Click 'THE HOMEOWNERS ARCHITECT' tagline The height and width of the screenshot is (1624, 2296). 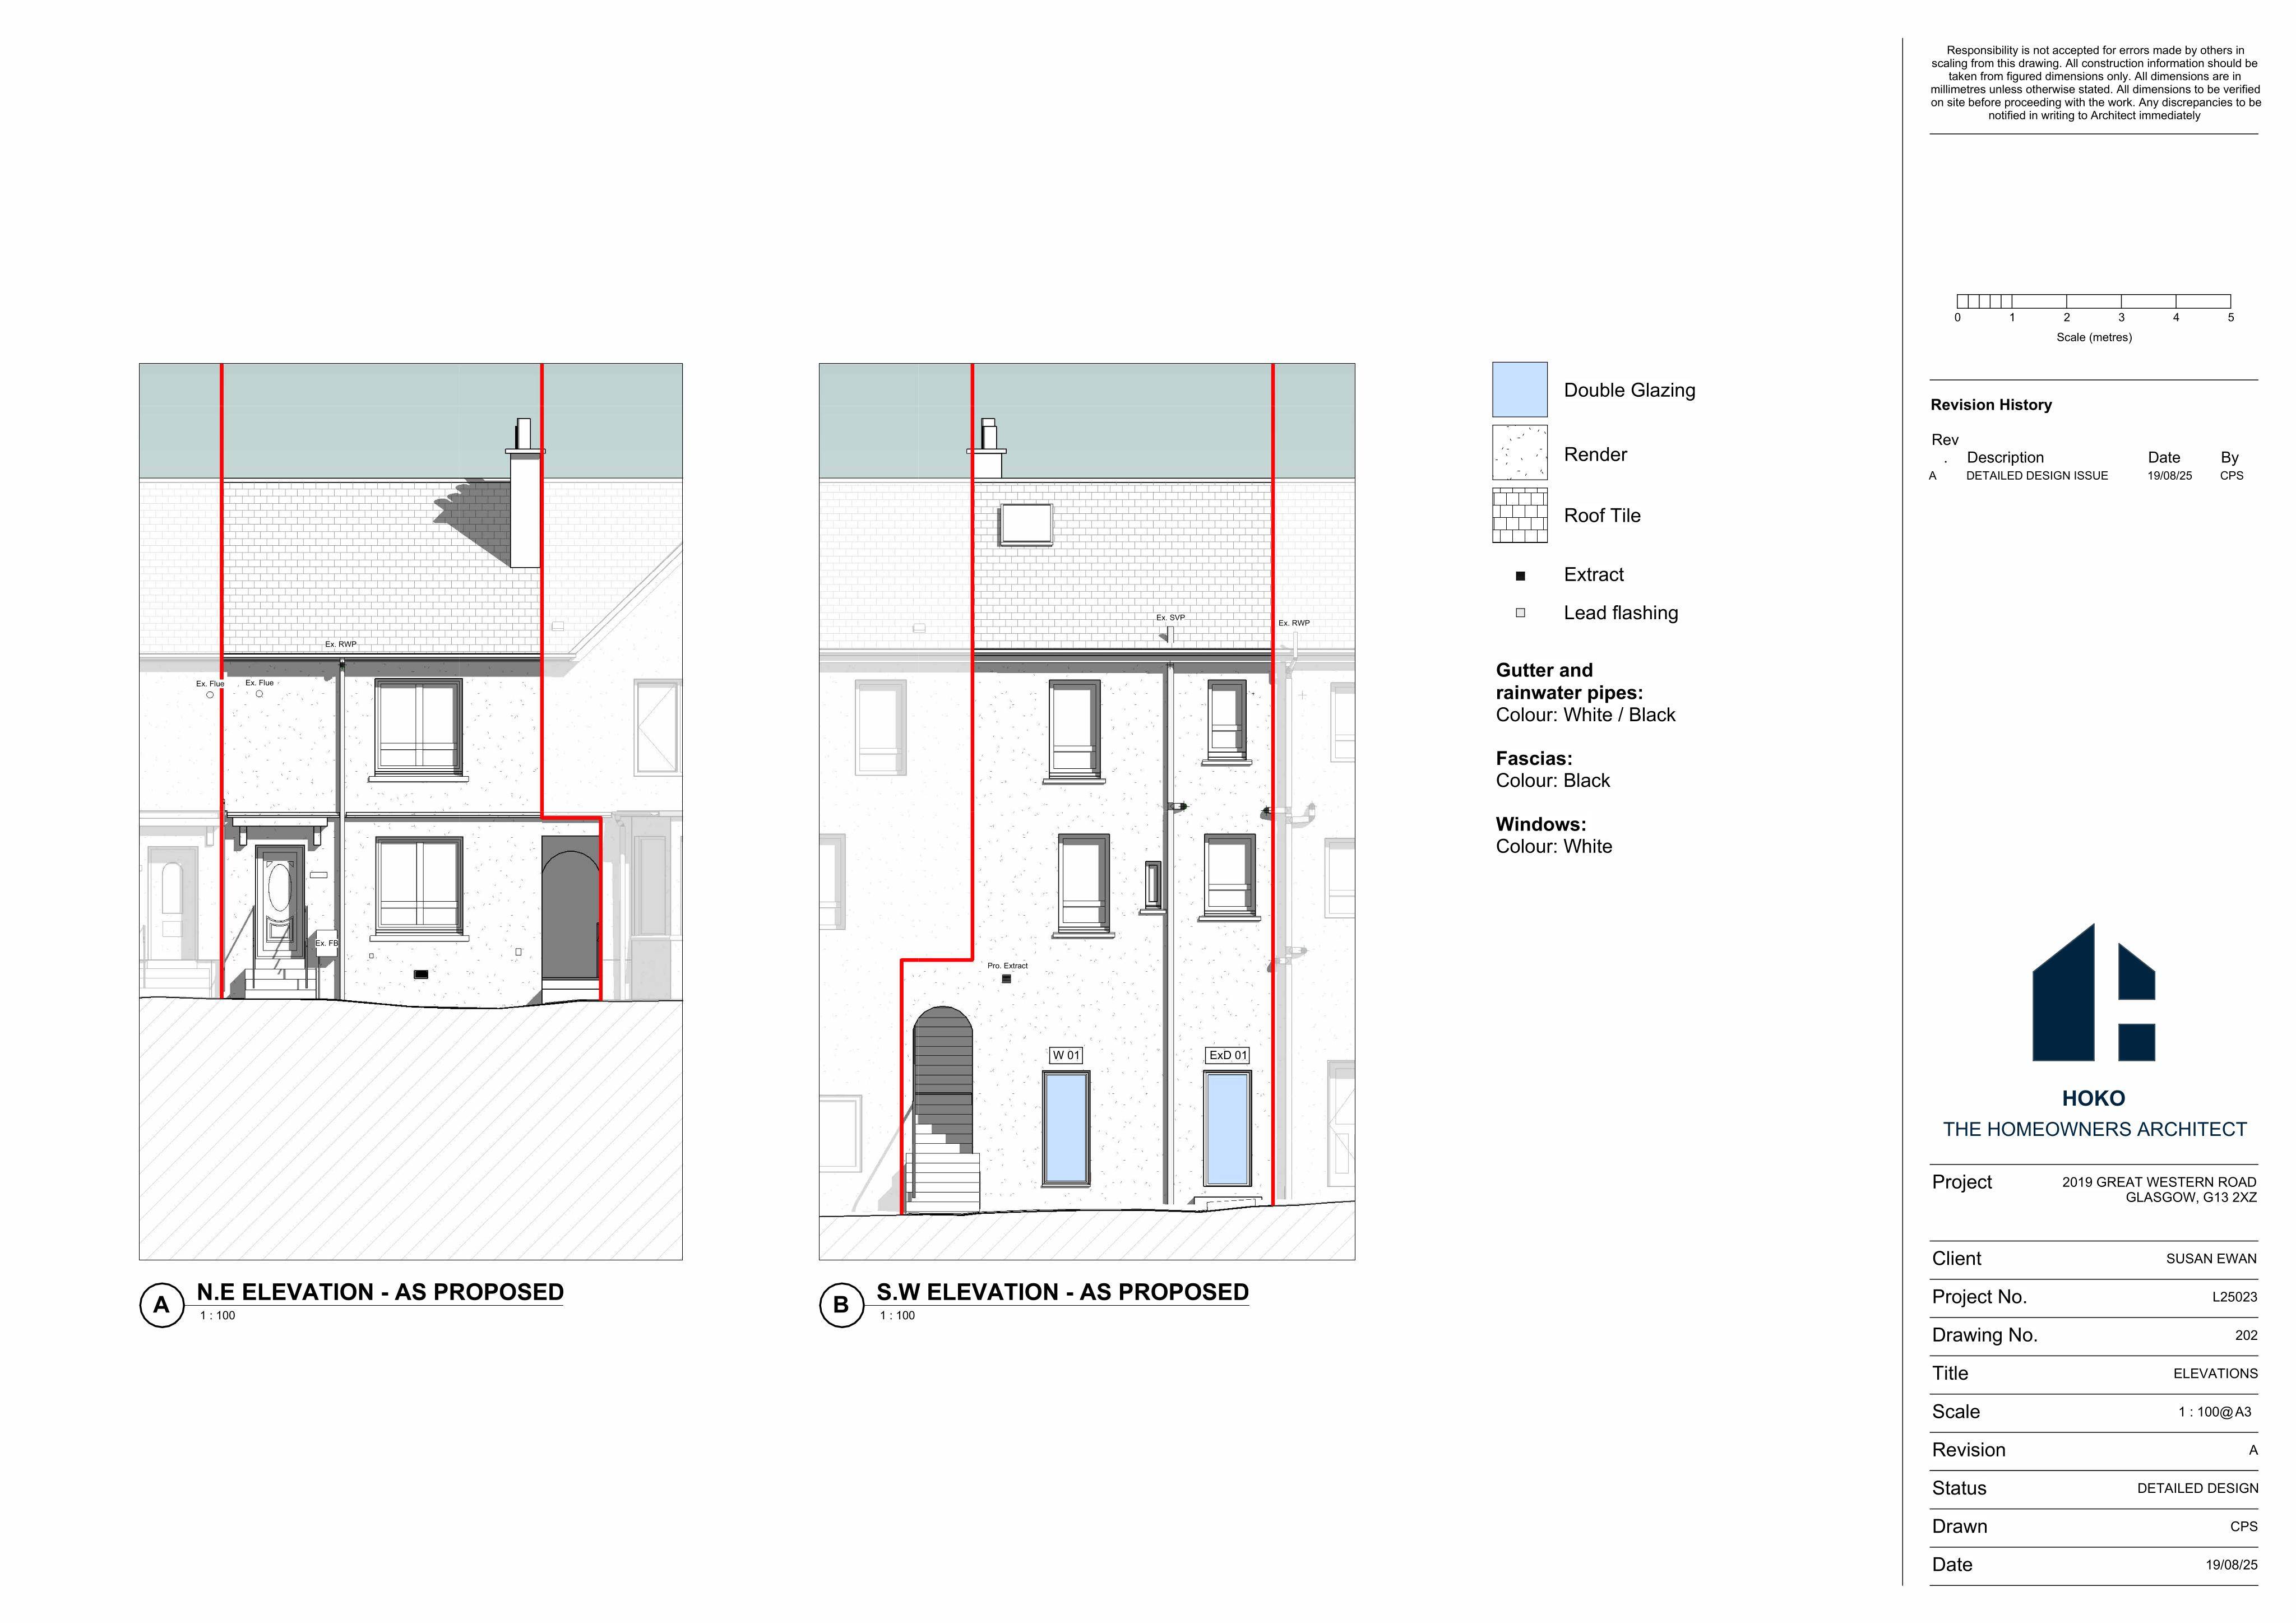point(2095,1130)
